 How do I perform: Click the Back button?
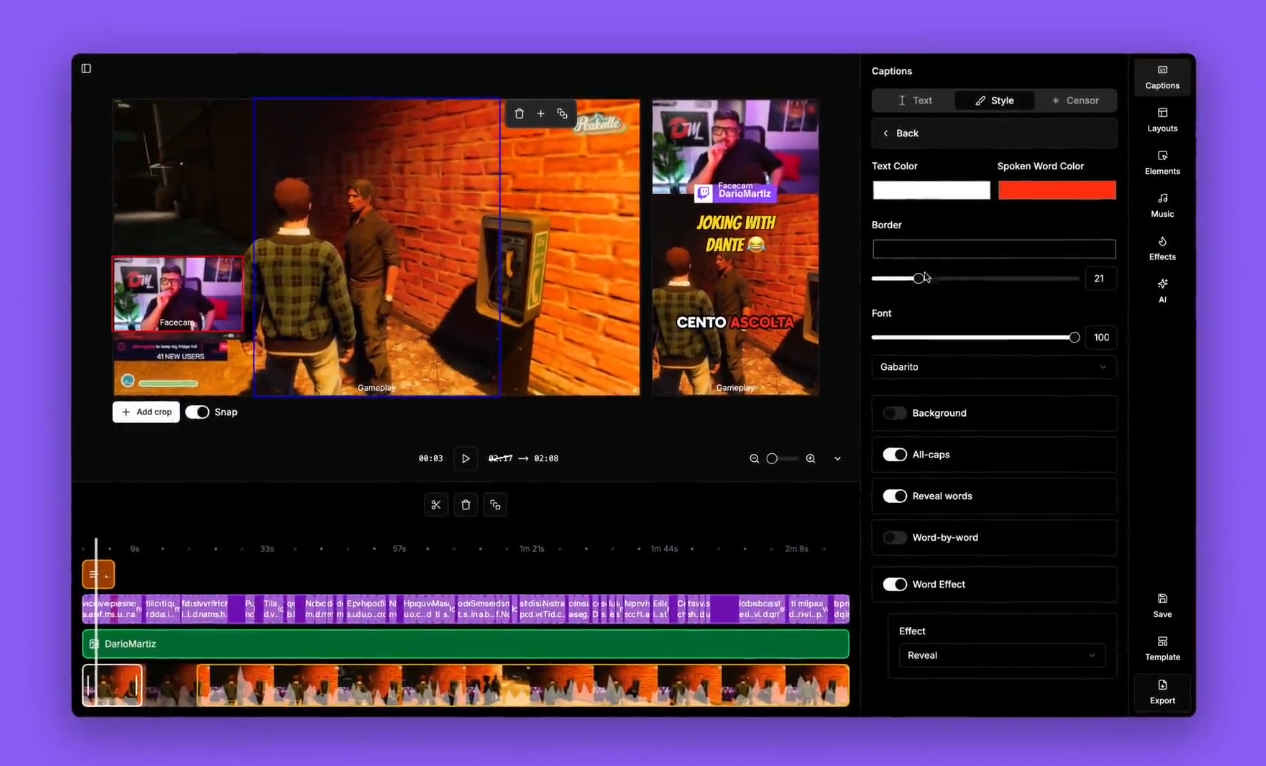pos(900,133)
